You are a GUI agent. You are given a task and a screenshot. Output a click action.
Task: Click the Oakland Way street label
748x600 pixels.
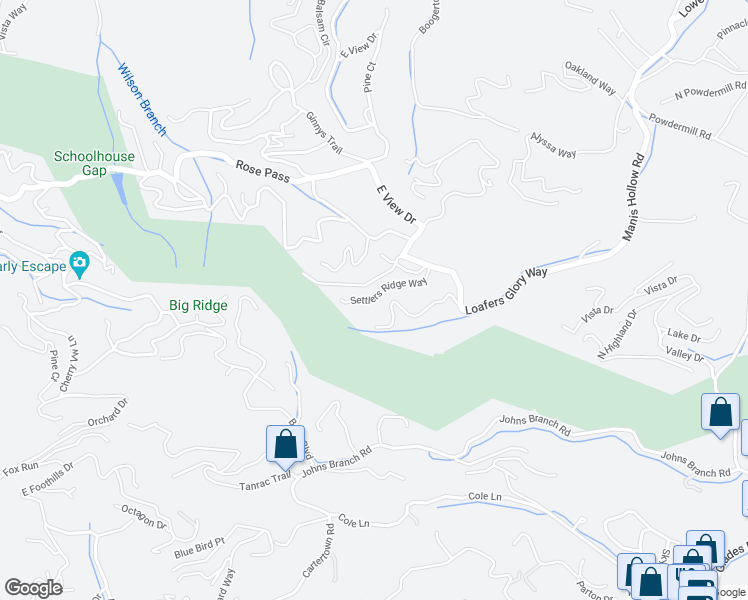(x=590, y=78)
